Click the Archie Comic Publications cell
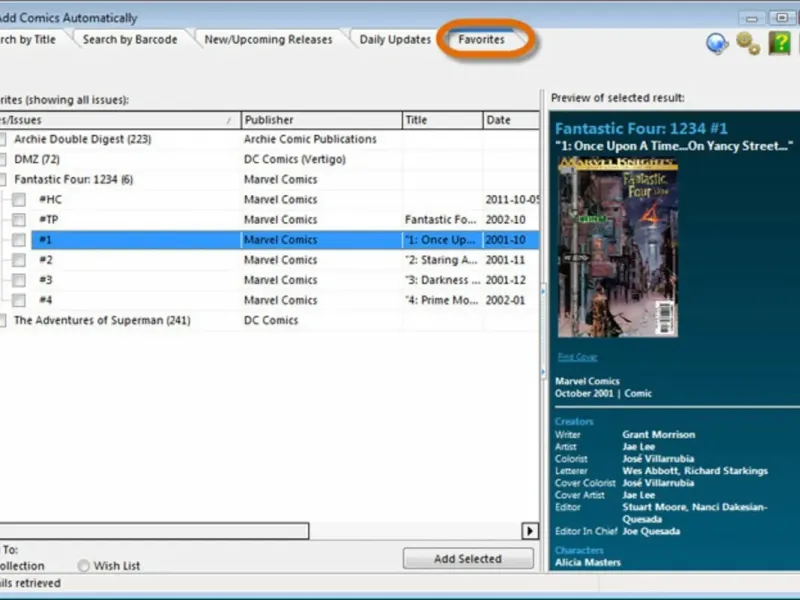This screenshot has width=800, height=600. pos(310,139)
